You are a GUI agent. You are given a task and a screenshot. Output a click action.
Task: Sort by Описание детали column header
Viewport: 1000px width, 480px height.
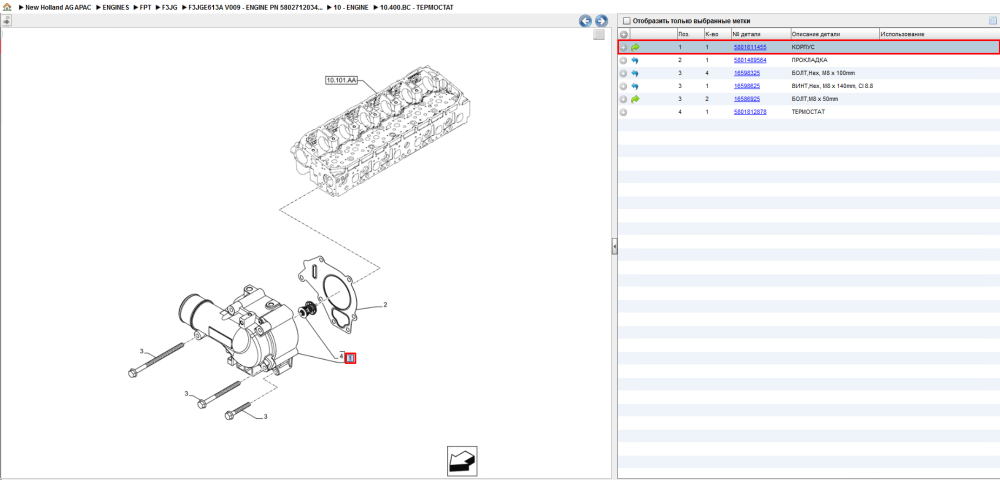pyautogui.click(x=834, y=34)
